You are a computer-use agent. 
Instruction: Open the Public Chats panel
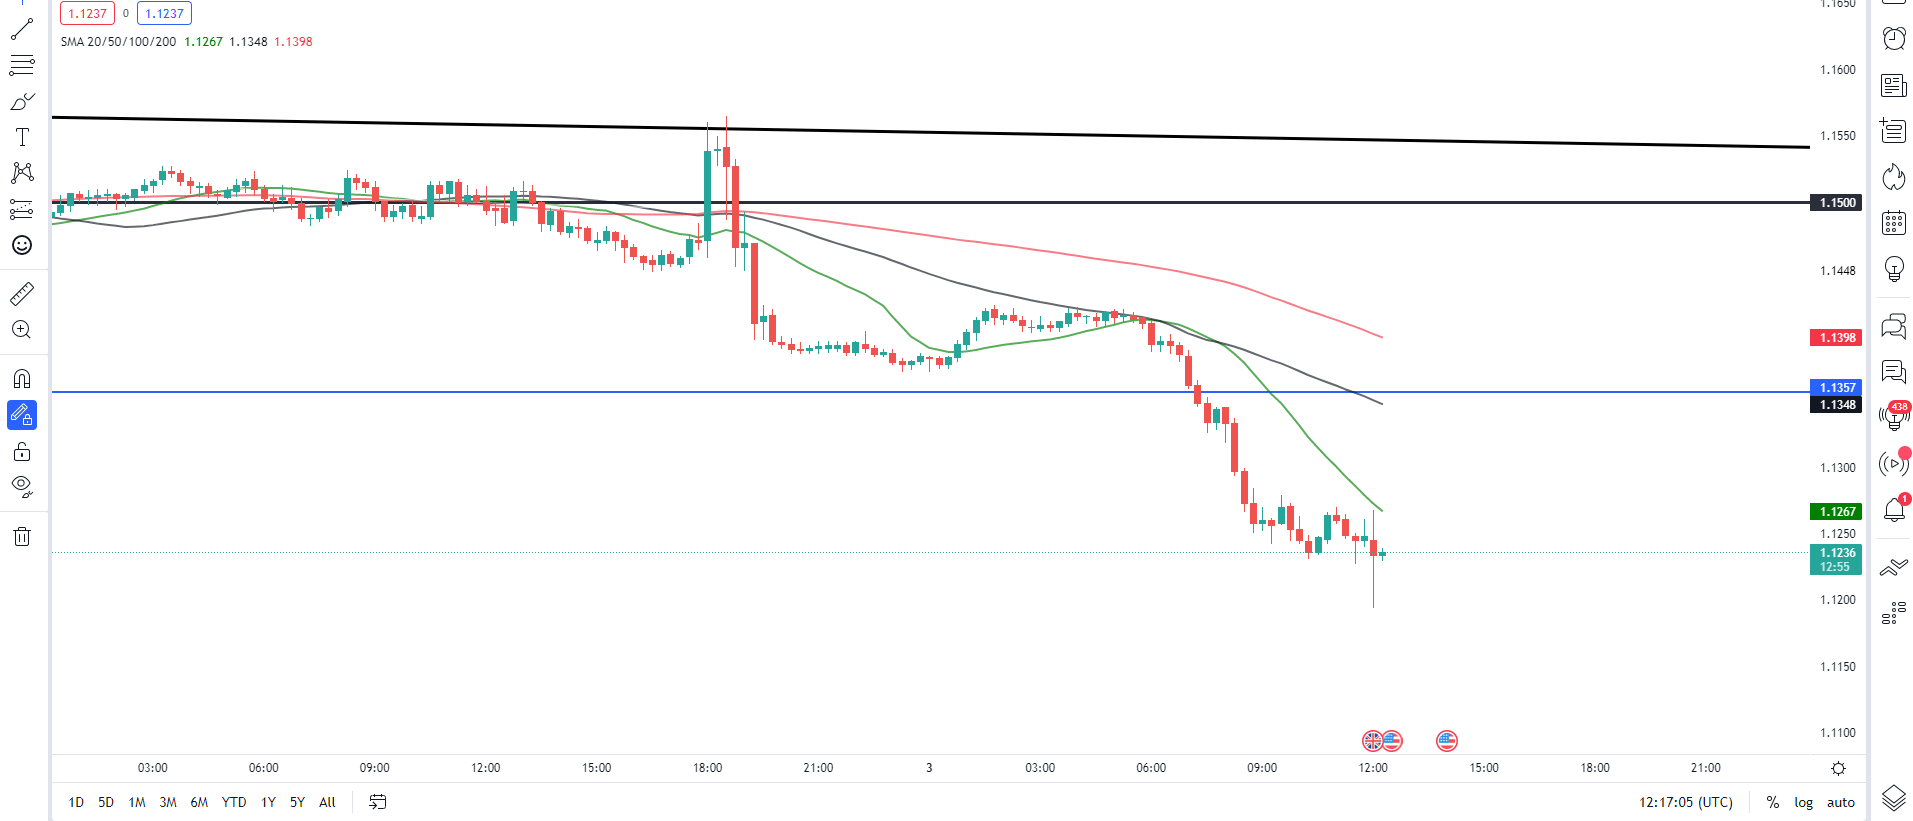tap(1894, 326)
